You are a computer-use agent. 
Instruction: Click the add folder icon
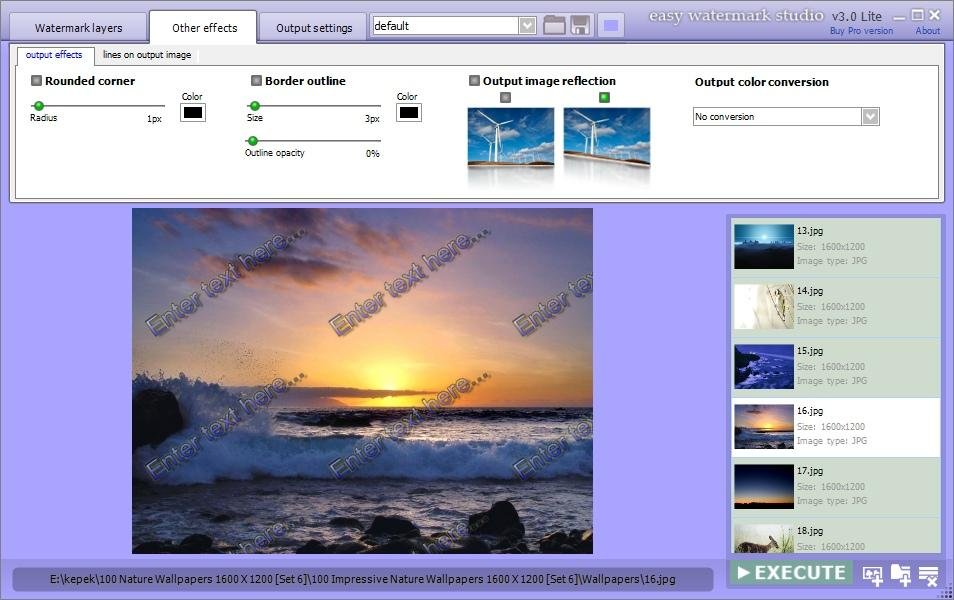(901, 575)
